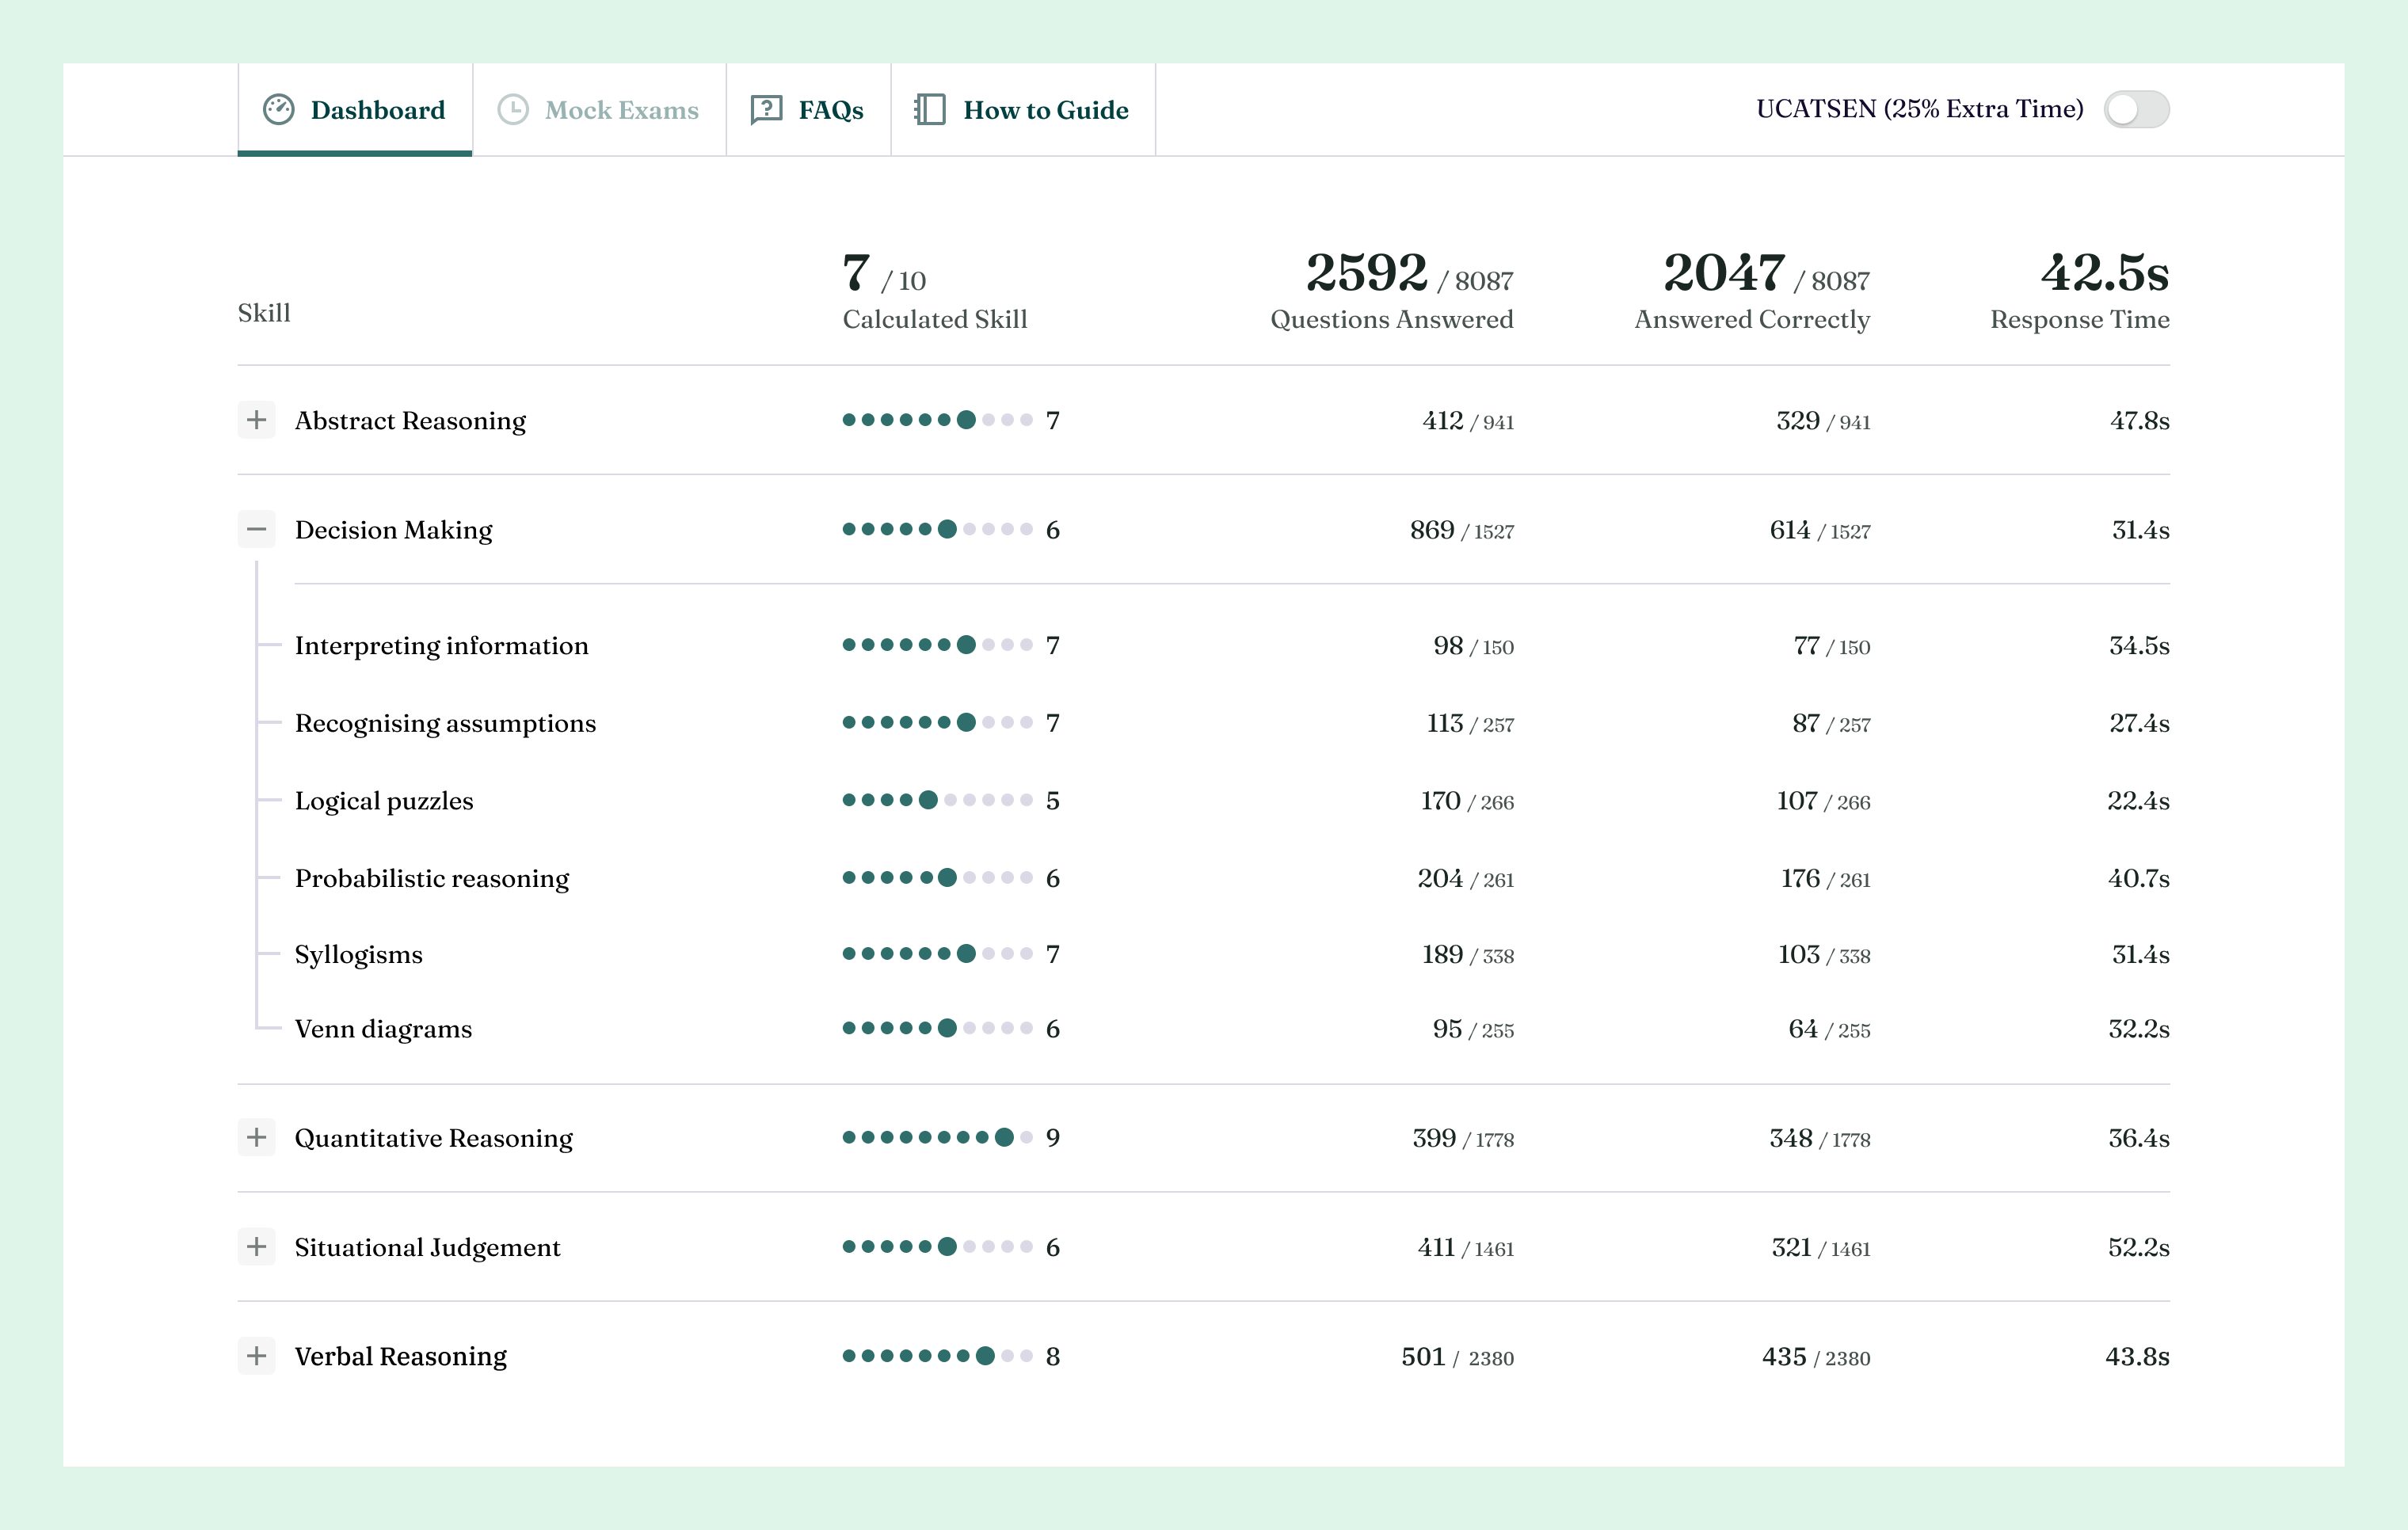
Task: Select the Logical puzzles sub-skill
Action: coord(384,801)
